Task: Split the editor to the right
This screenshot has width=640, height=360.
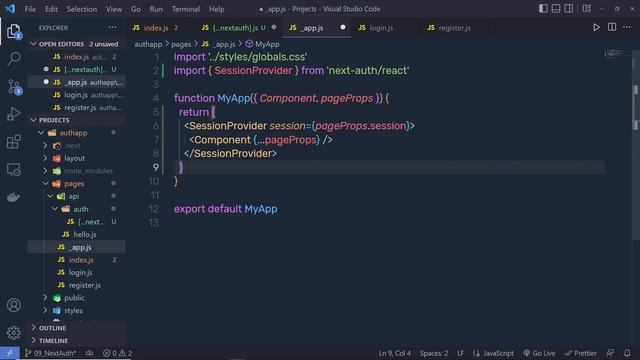Action: (x=612, y=27)
